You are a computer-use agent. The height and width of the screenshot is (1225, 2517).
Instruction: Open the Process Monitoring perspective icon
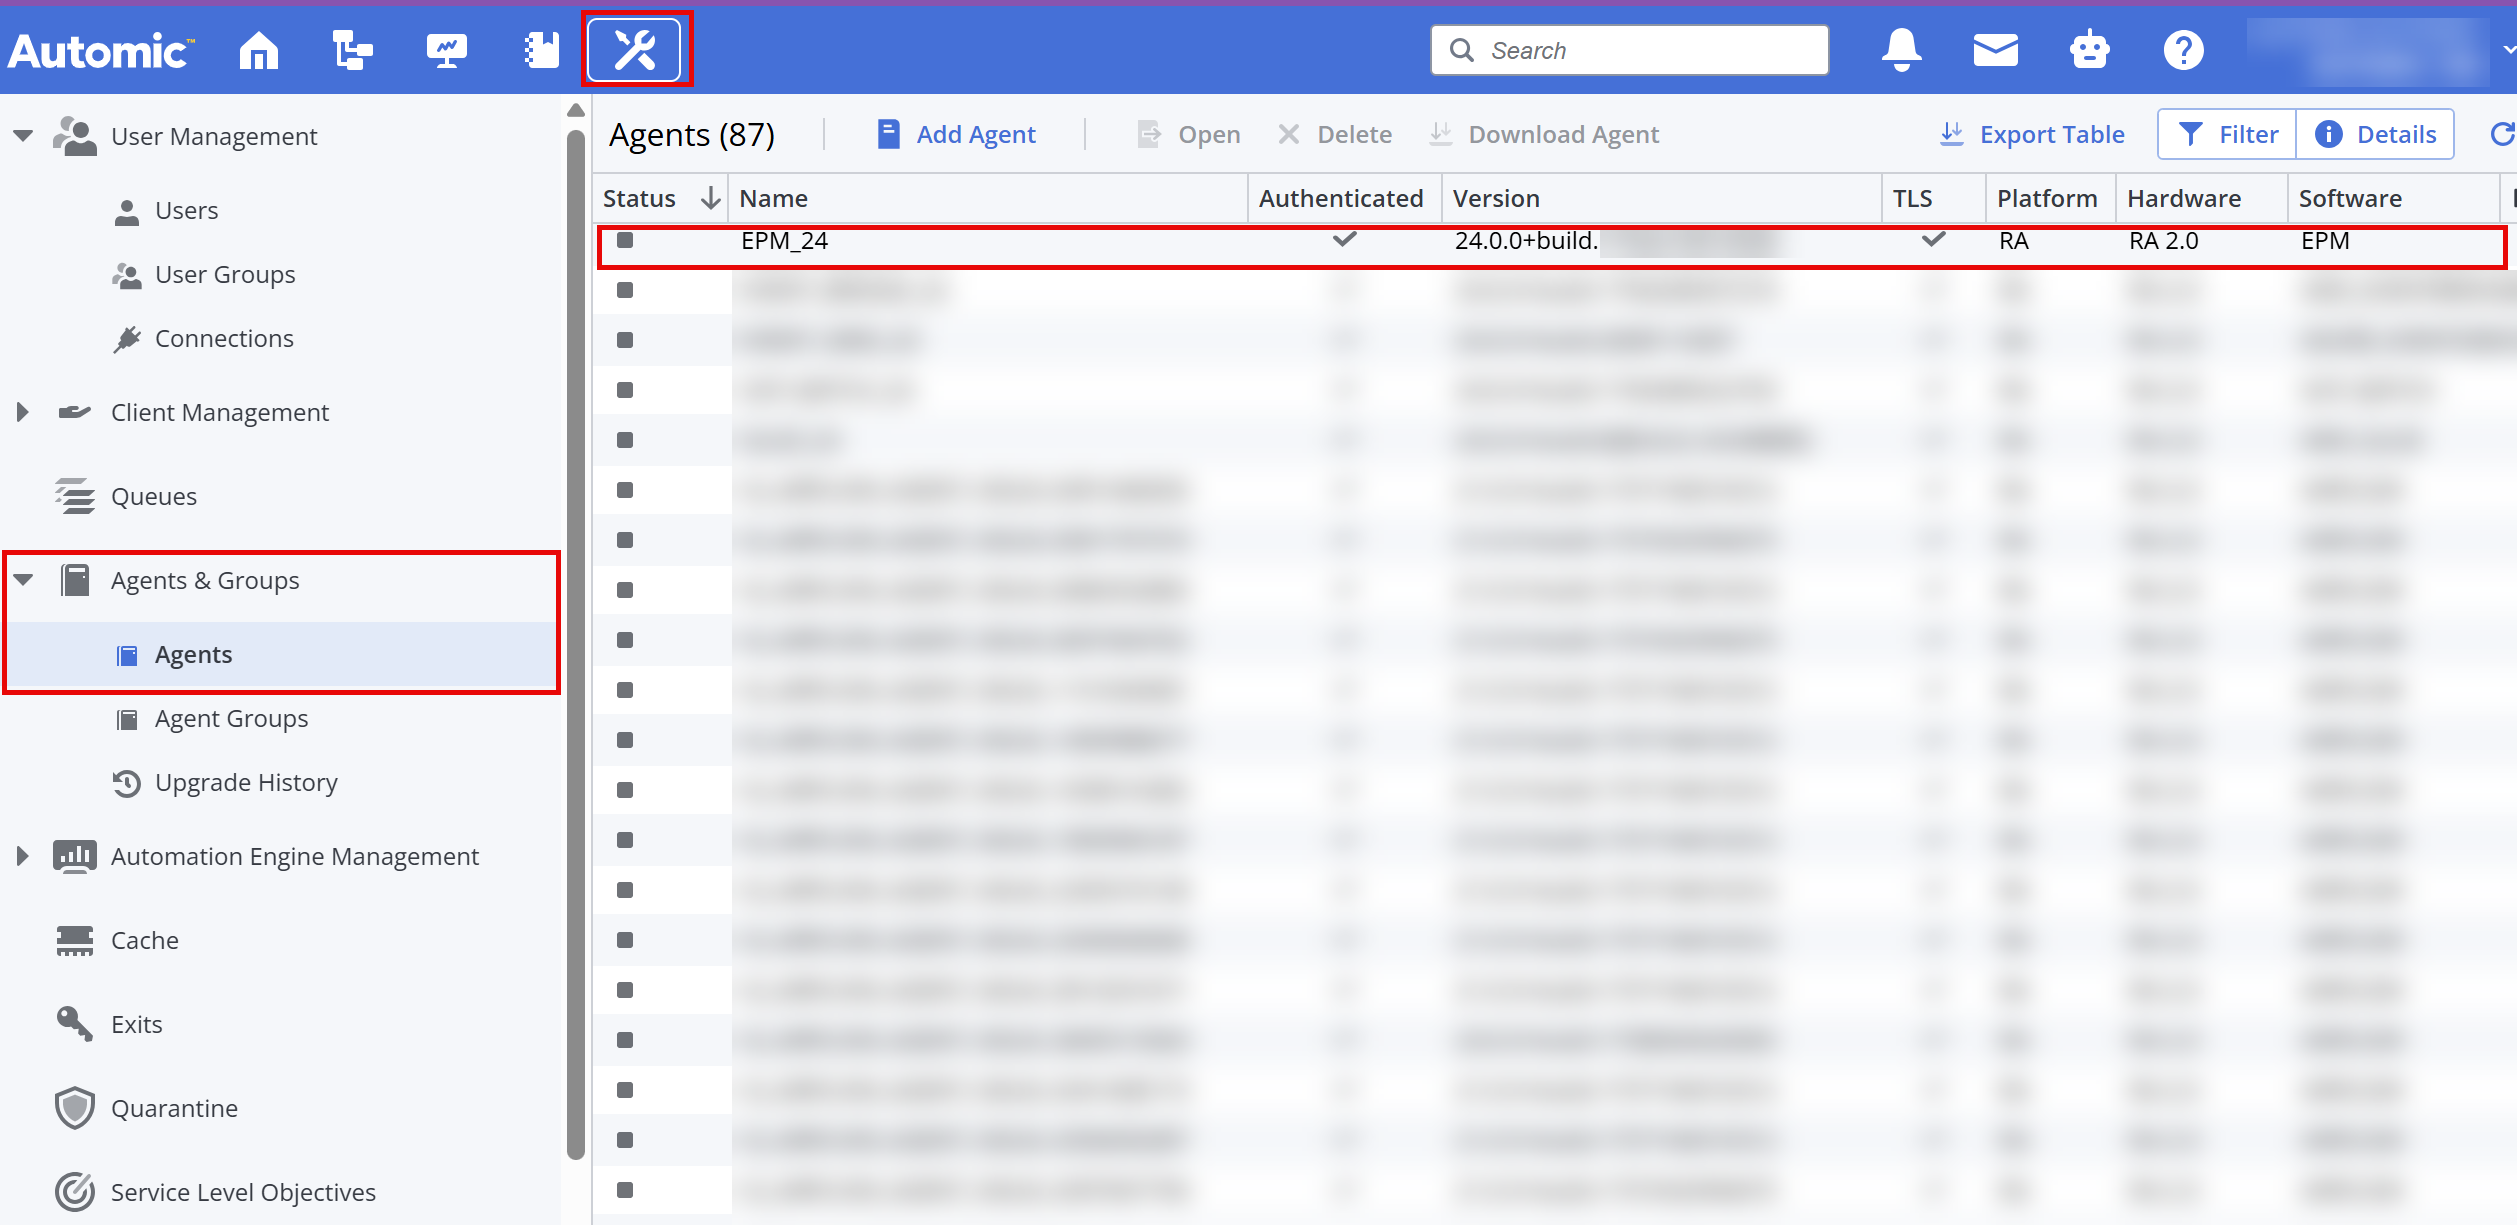tap(446, 50)
